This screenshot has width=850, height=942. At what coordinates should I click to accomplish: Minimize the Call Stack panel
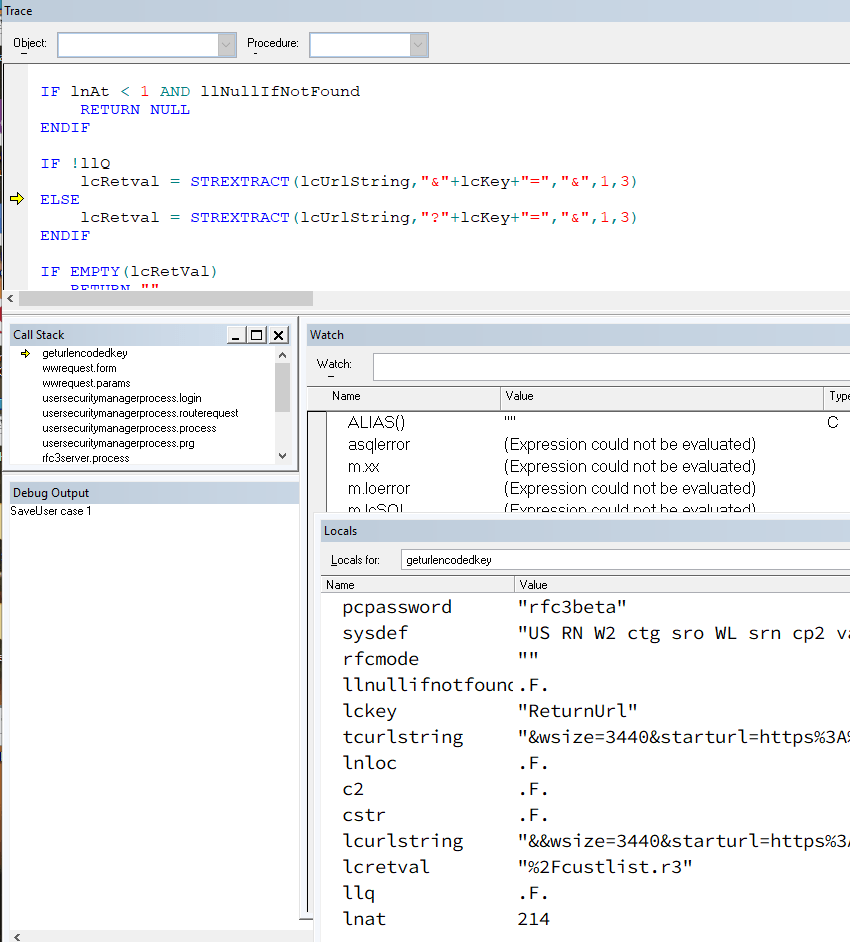coord(235,335)
